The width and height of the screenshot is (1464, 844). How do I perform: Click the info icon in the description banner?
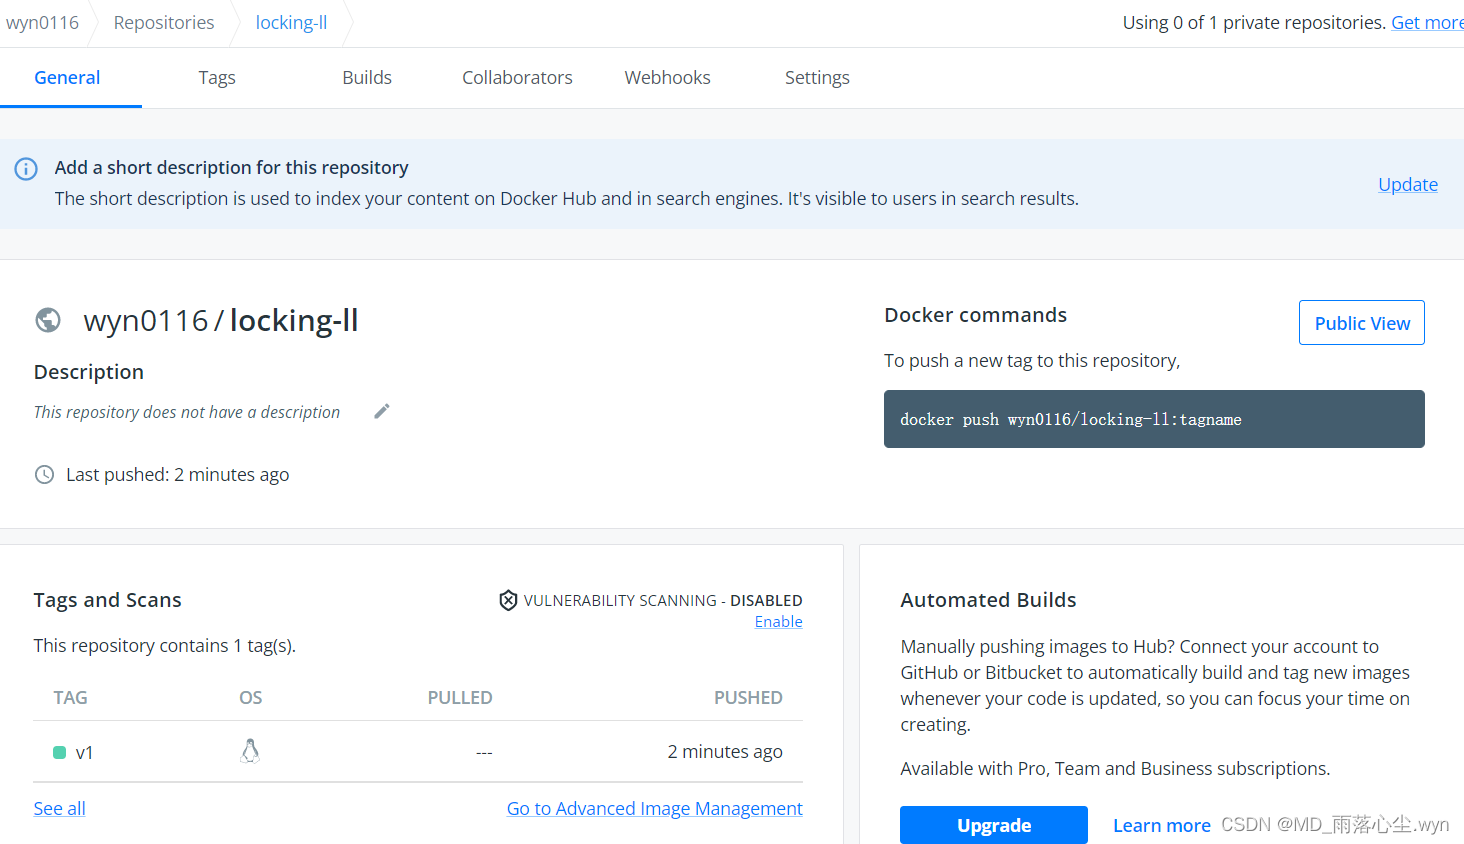(x=25, y=169)
